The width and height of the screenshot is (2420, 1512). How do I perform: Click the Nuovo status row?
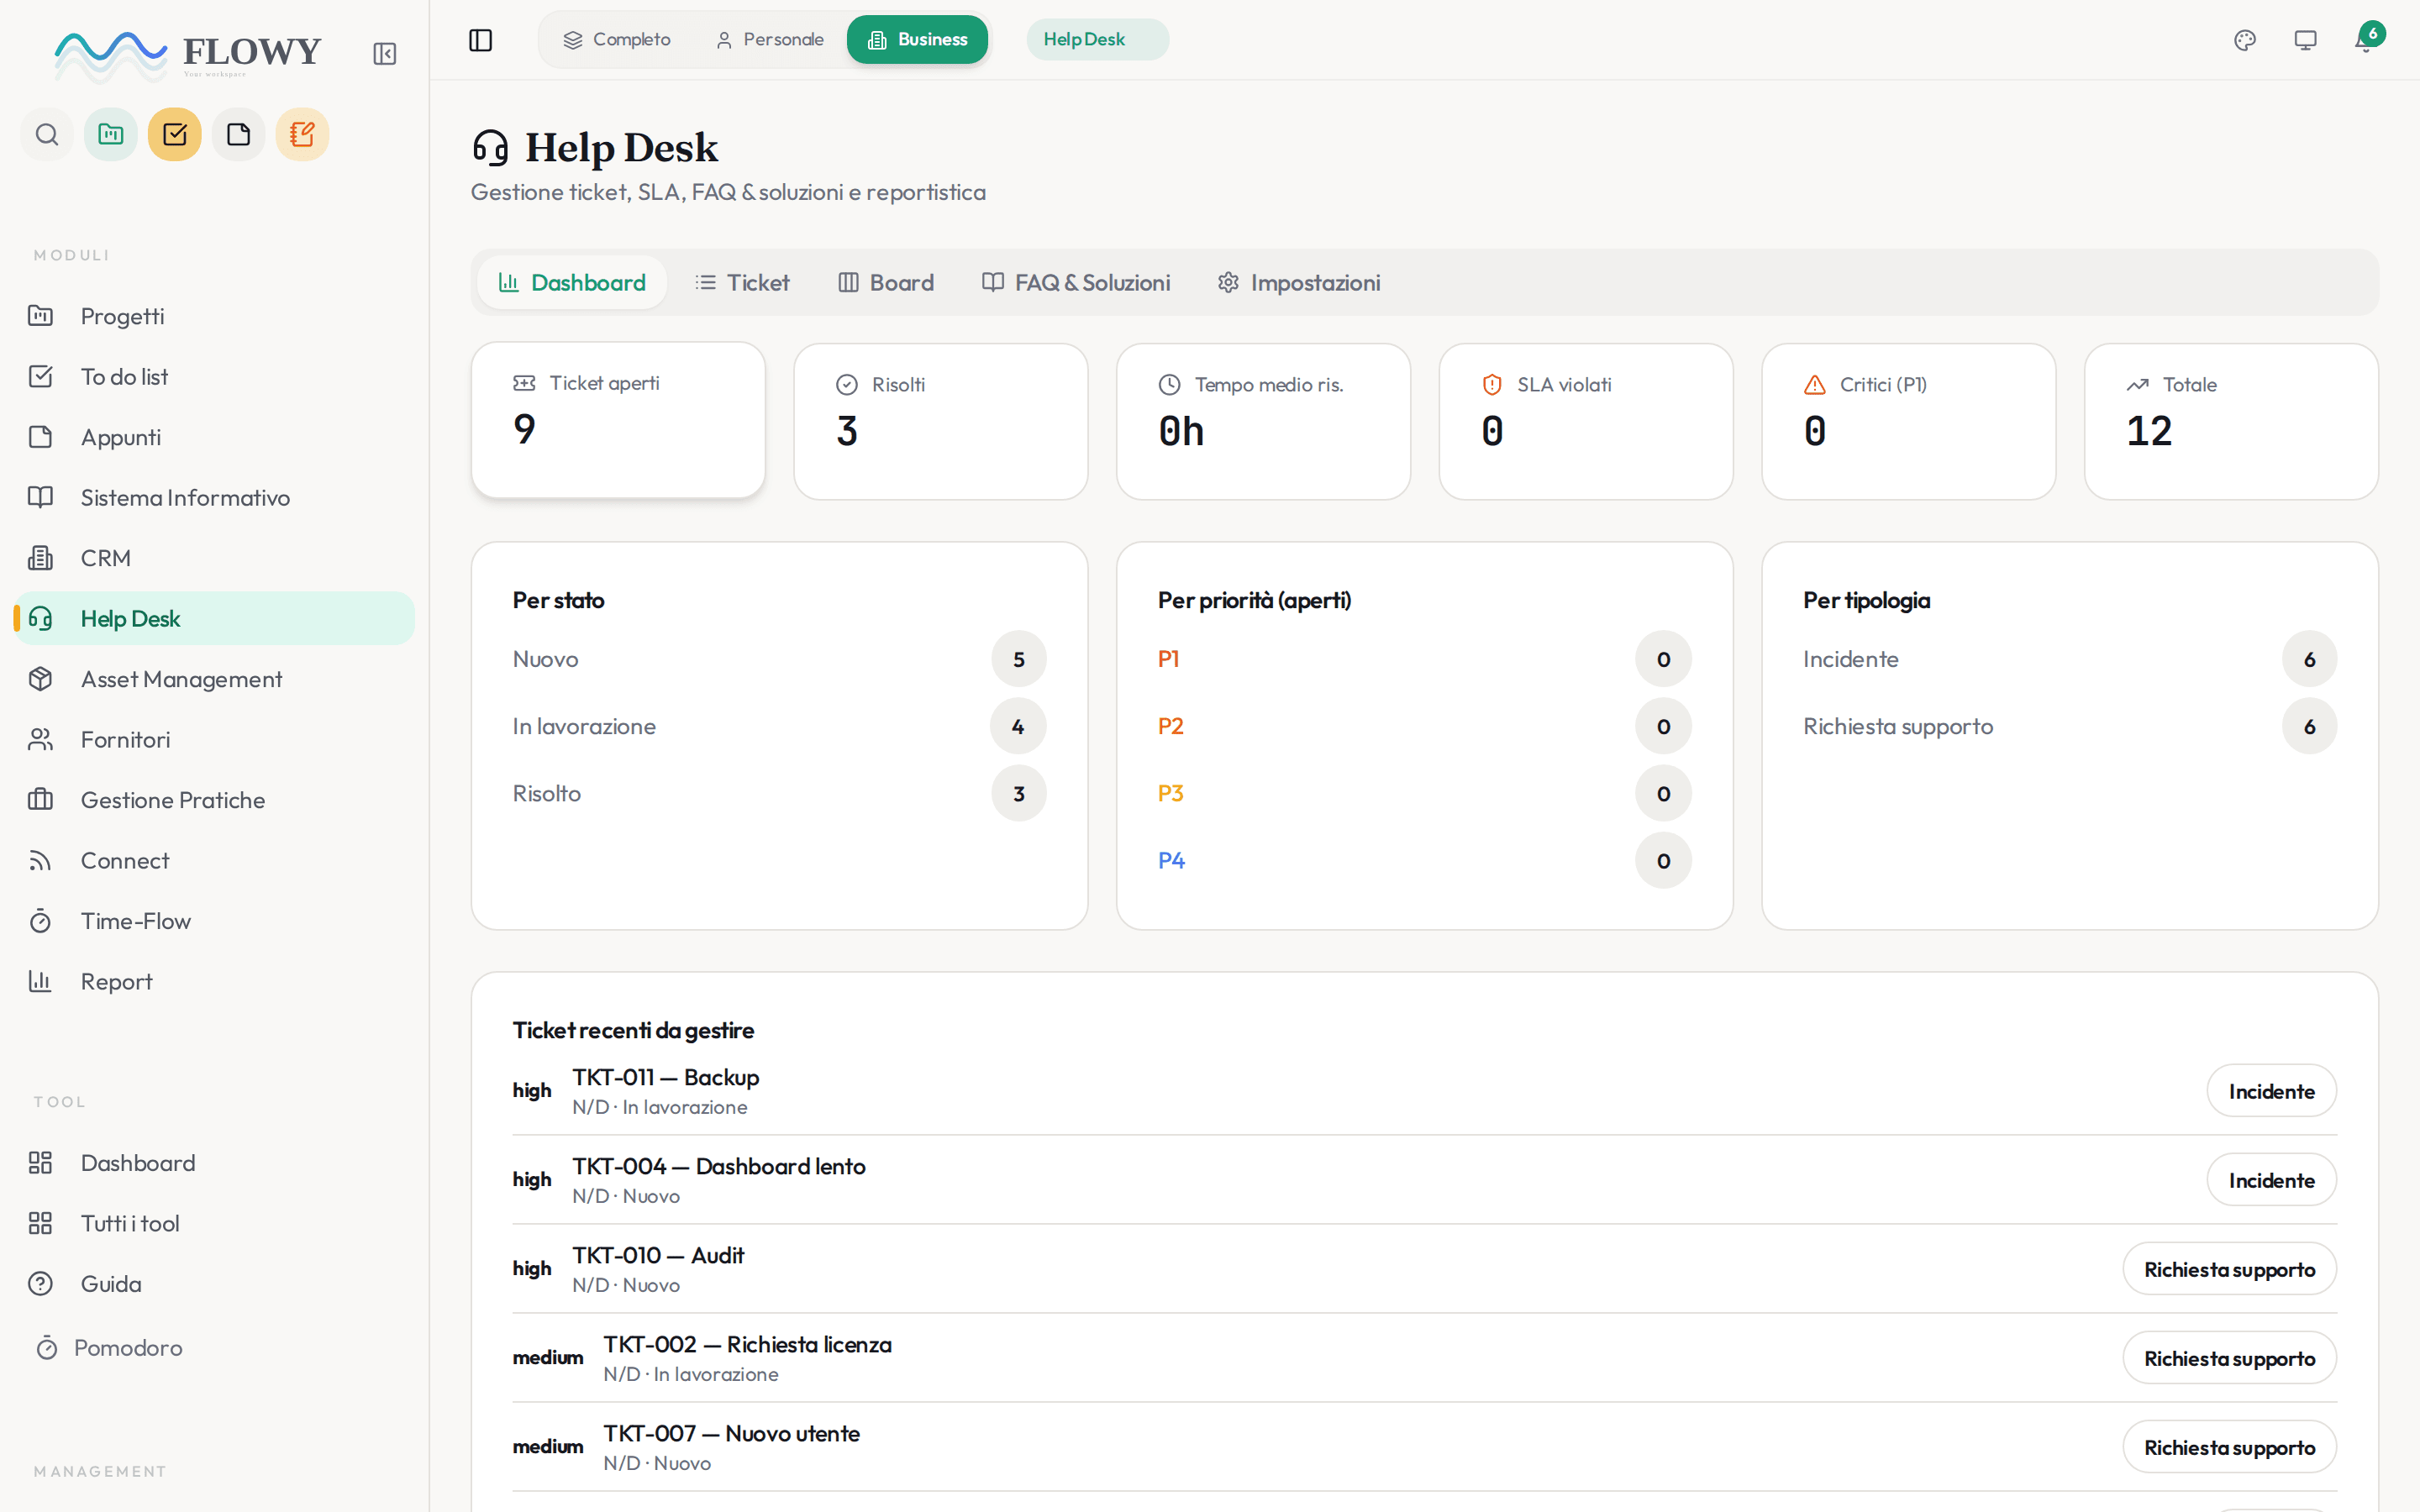(x=779, y=659)
